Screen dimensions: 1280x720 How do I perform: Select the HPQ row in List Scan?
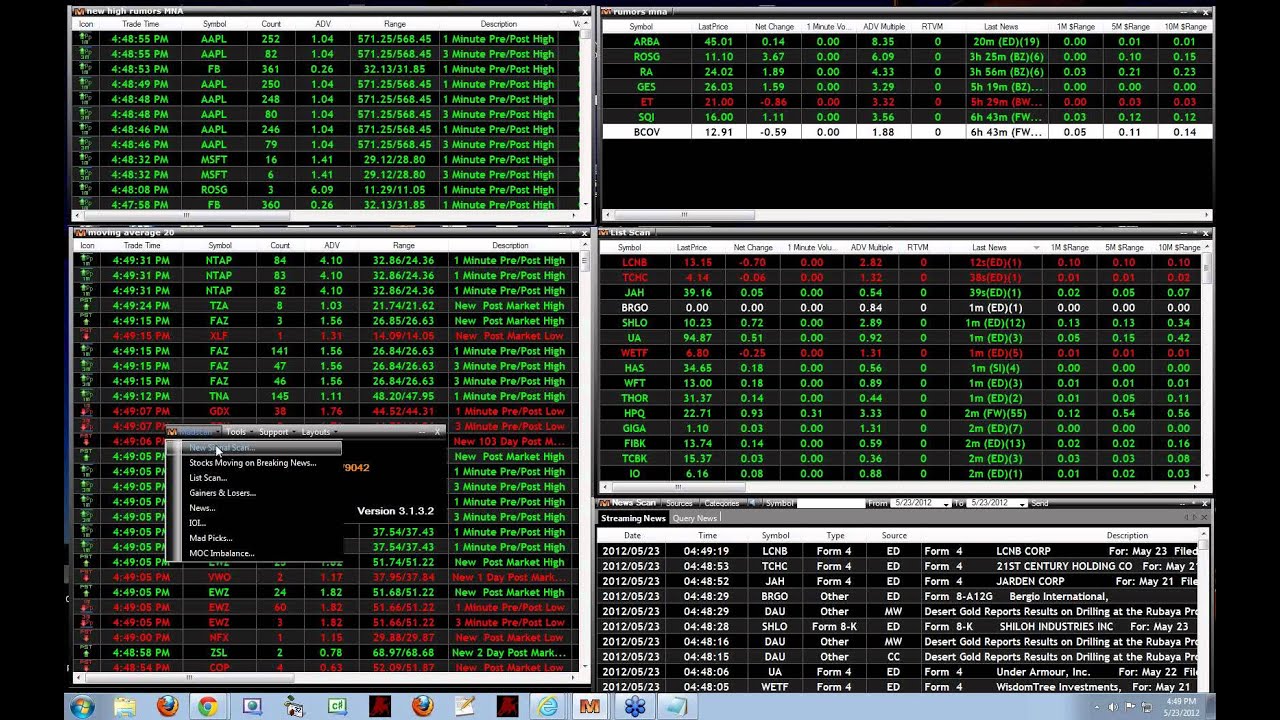tap(900, 413)
